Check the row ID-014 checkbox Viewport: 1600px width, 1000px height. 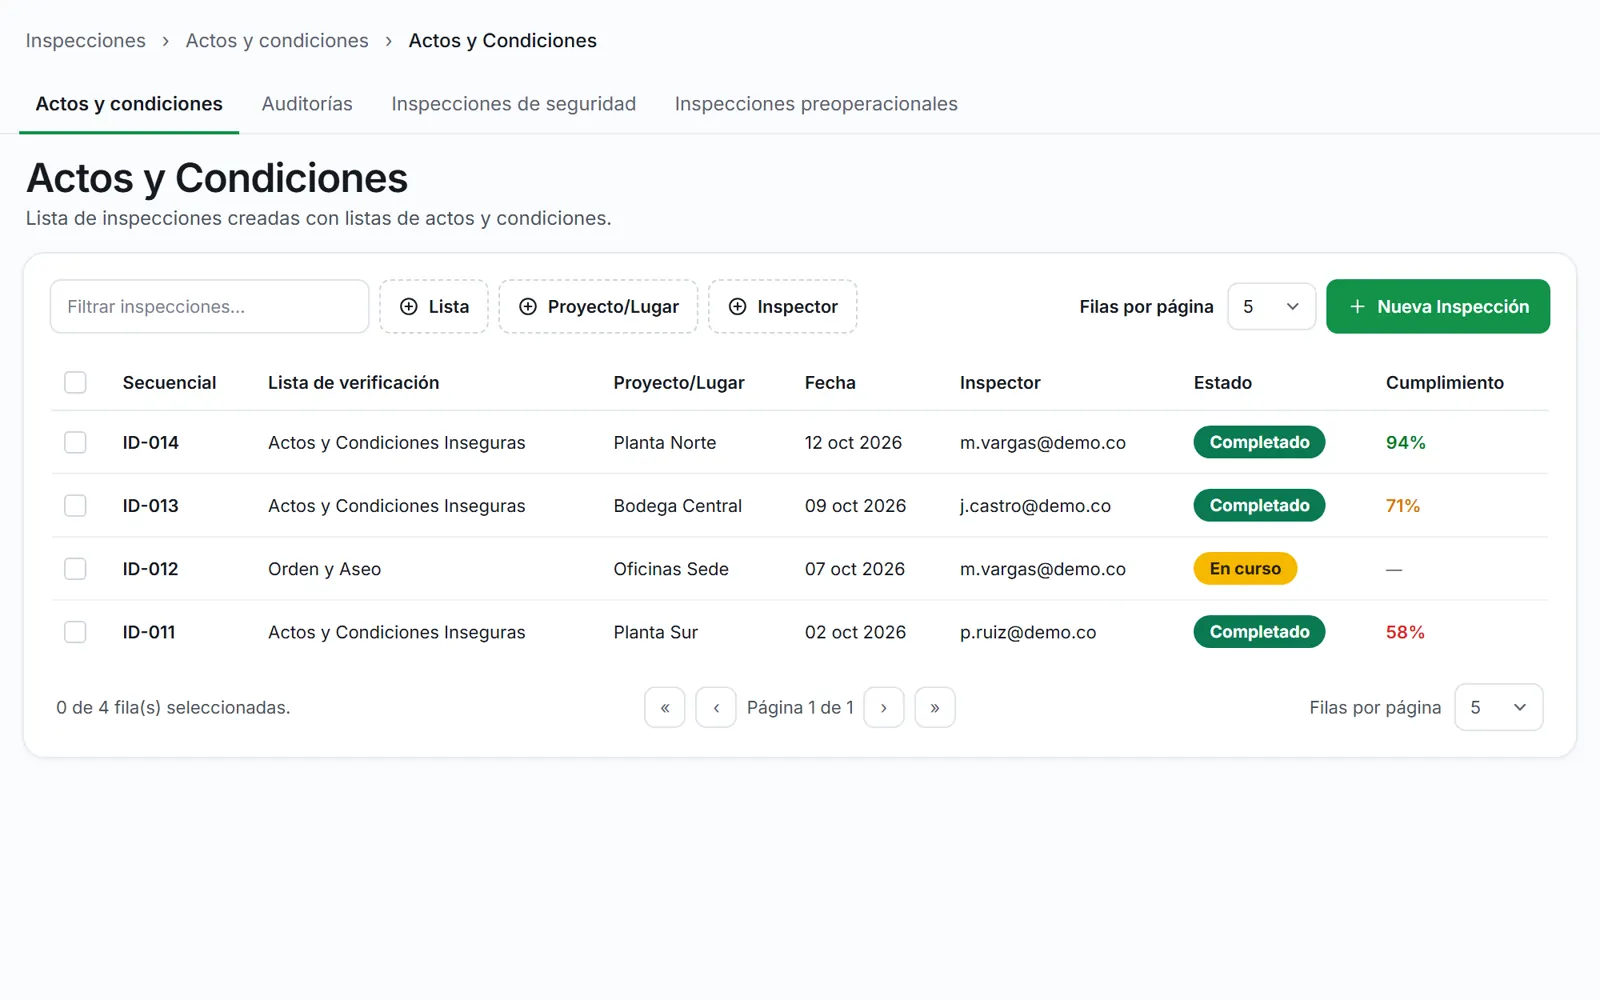point(75,442)
